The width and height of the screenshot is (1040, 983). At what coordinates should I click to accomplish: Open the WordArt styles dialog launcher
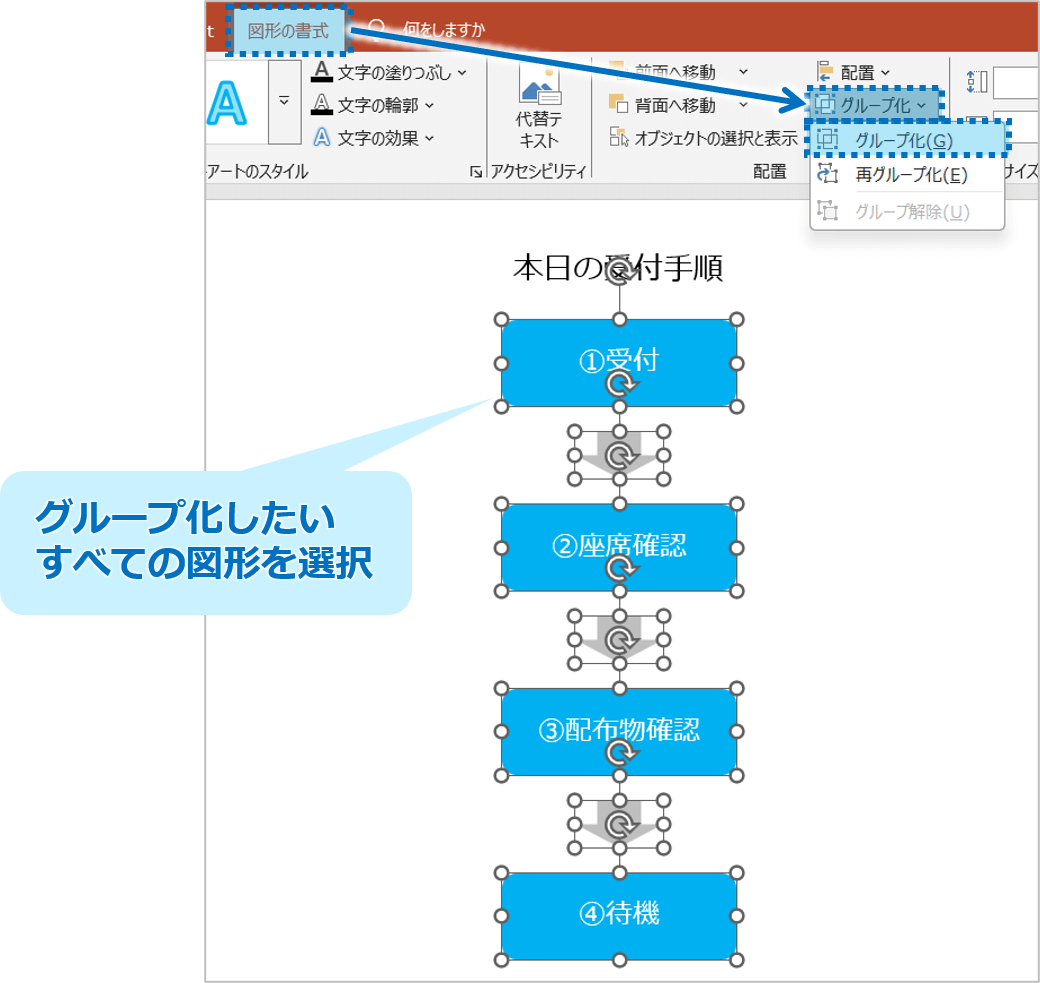coord(475,172)
